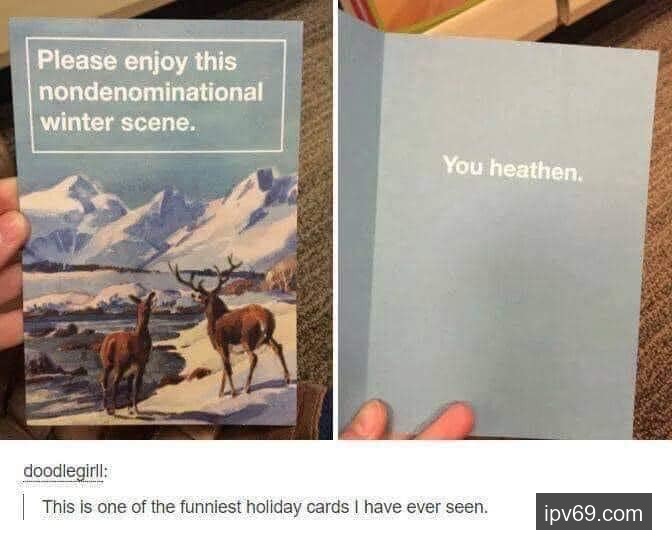672x550 pixels.
Task: Open the doodlegirll username link
Action: [64, 472]
